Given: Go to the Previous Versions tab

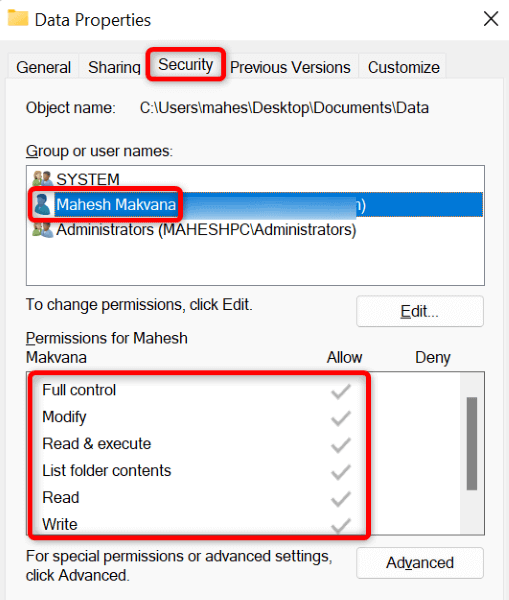Looking at the screenshot, I should coord(290,67).
